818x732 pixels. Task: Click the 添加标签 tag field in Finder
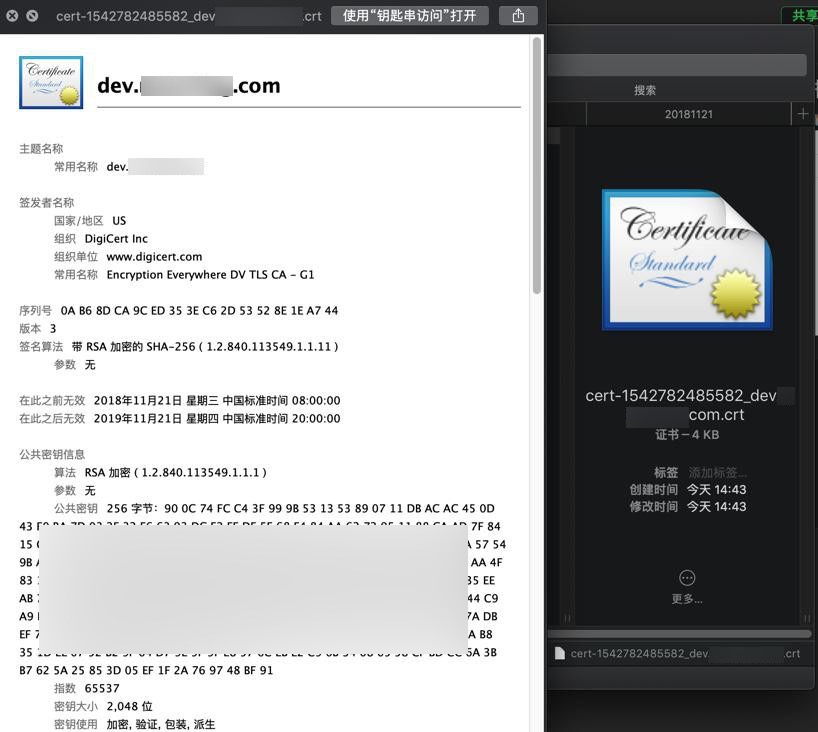click(718, 473)
